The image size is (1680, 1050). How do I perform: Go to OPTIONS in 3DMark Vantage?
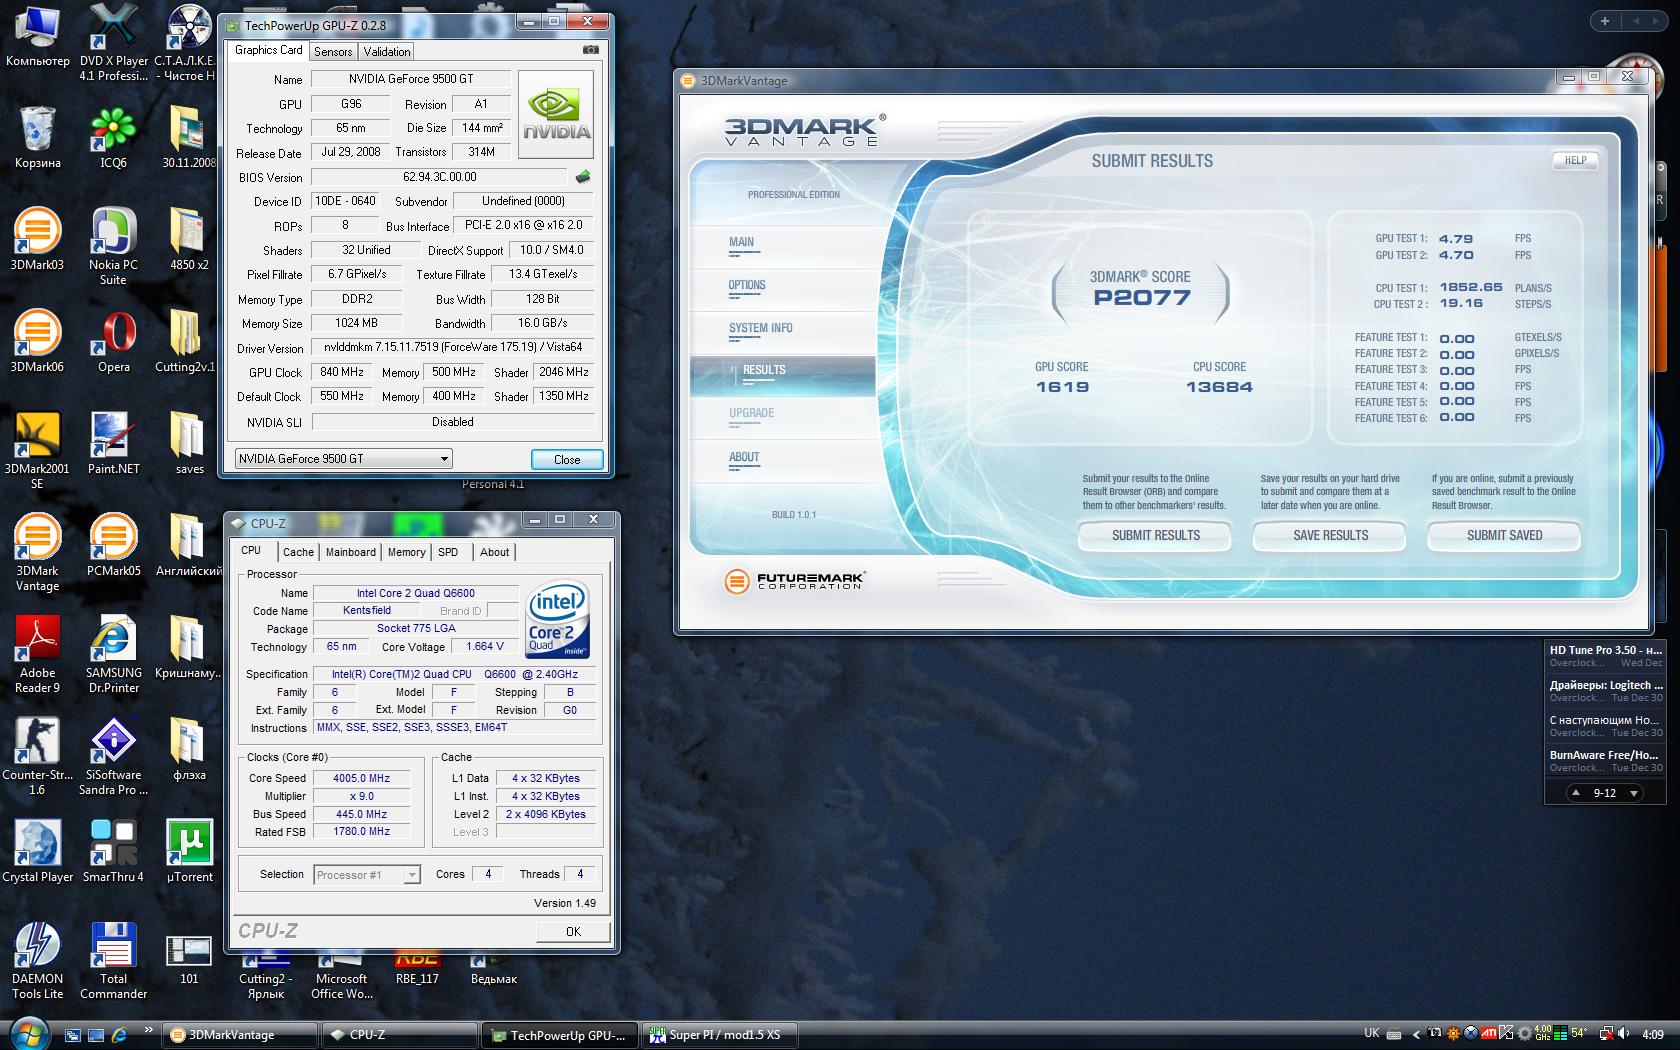click(747, 285)
